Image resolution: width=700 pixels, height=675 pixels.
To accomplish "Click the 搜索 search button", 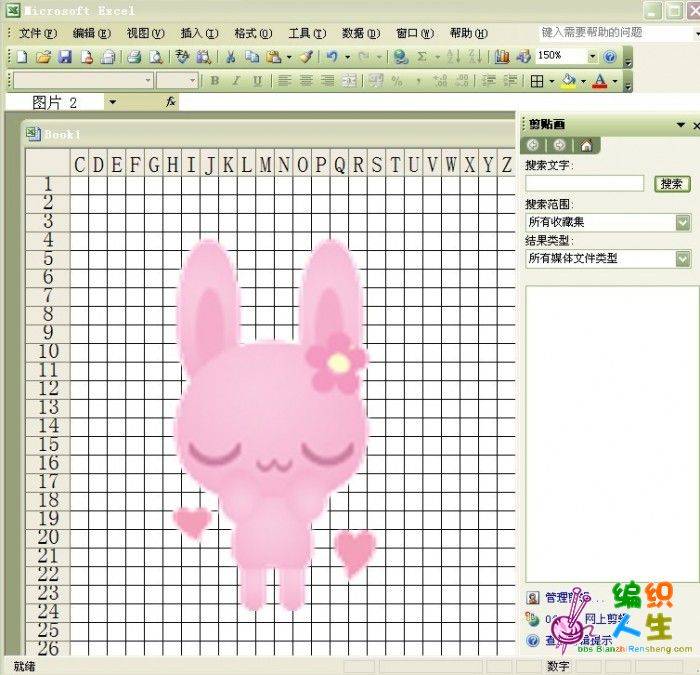I will (x=672, y=183).
